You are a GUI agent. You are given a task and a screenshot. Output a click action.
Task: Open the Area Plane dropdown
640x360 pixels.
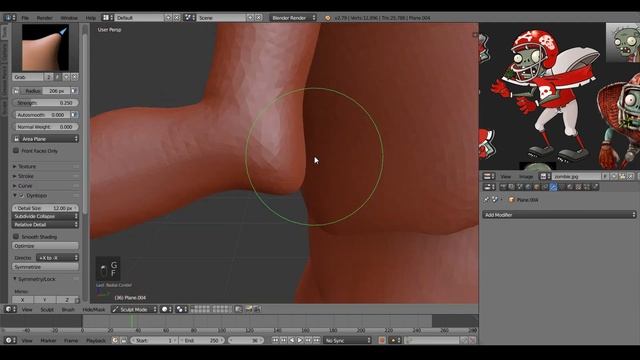[45, 139]
